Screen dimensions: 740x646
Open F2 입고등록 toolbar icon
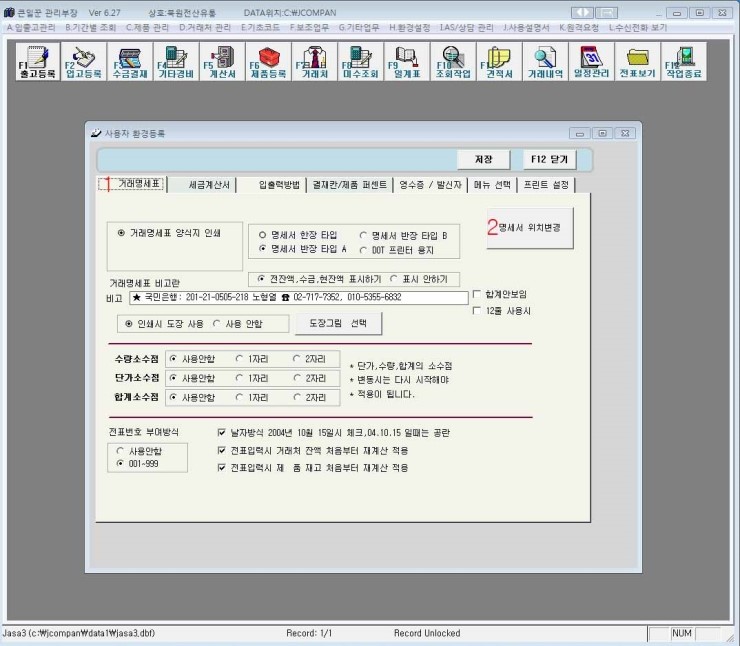(84, 62)
